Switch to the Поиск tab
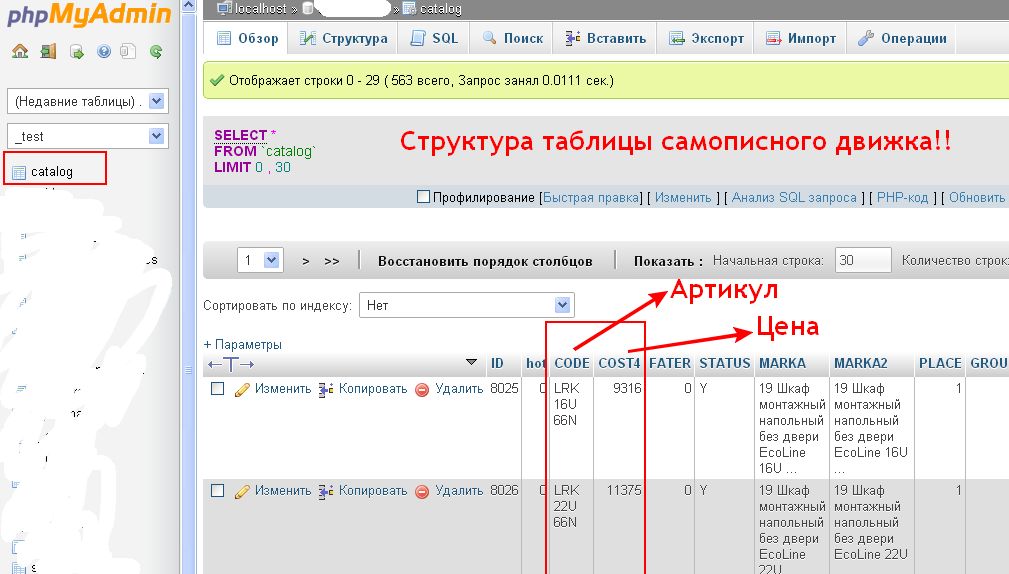The image size is (1009, 574). [x=513, y=38]
